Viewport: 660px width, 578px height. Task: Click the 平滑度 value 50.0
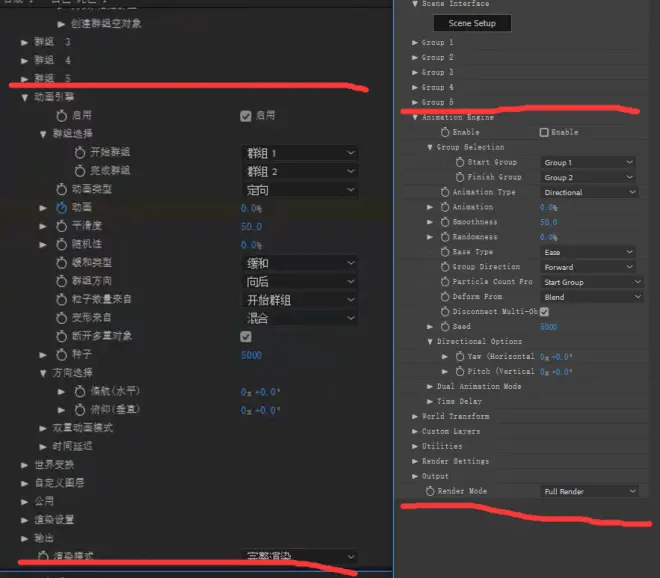tap(251, 226)
